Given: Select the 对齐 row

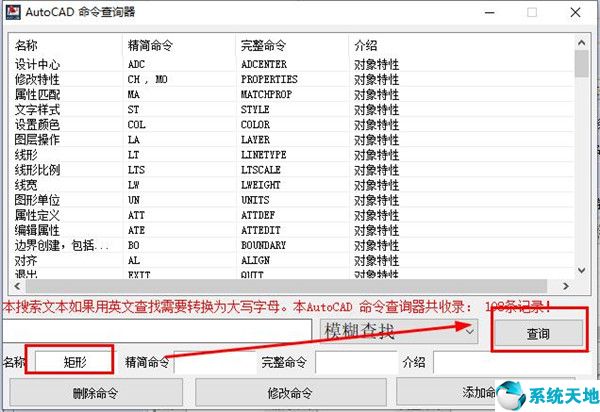Looking at the screenshot, I should [292, 261].
